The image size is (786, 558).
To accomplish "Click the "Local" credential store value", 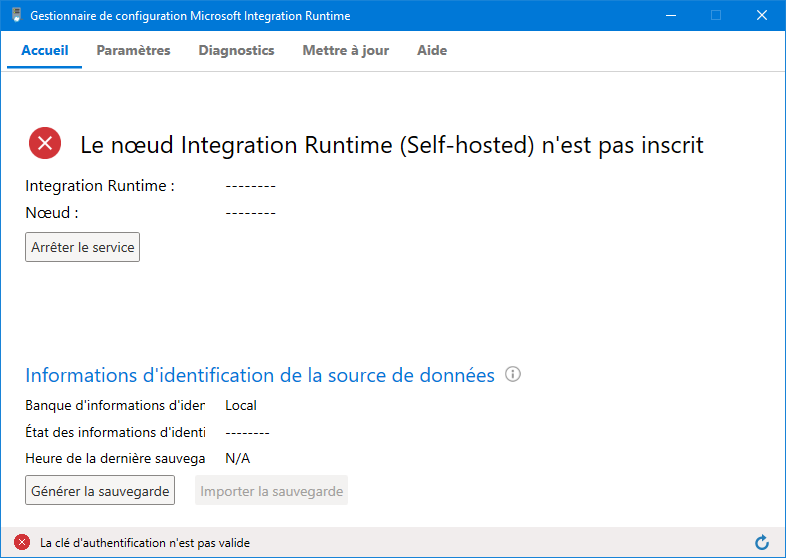I will (x=241, y=405).
